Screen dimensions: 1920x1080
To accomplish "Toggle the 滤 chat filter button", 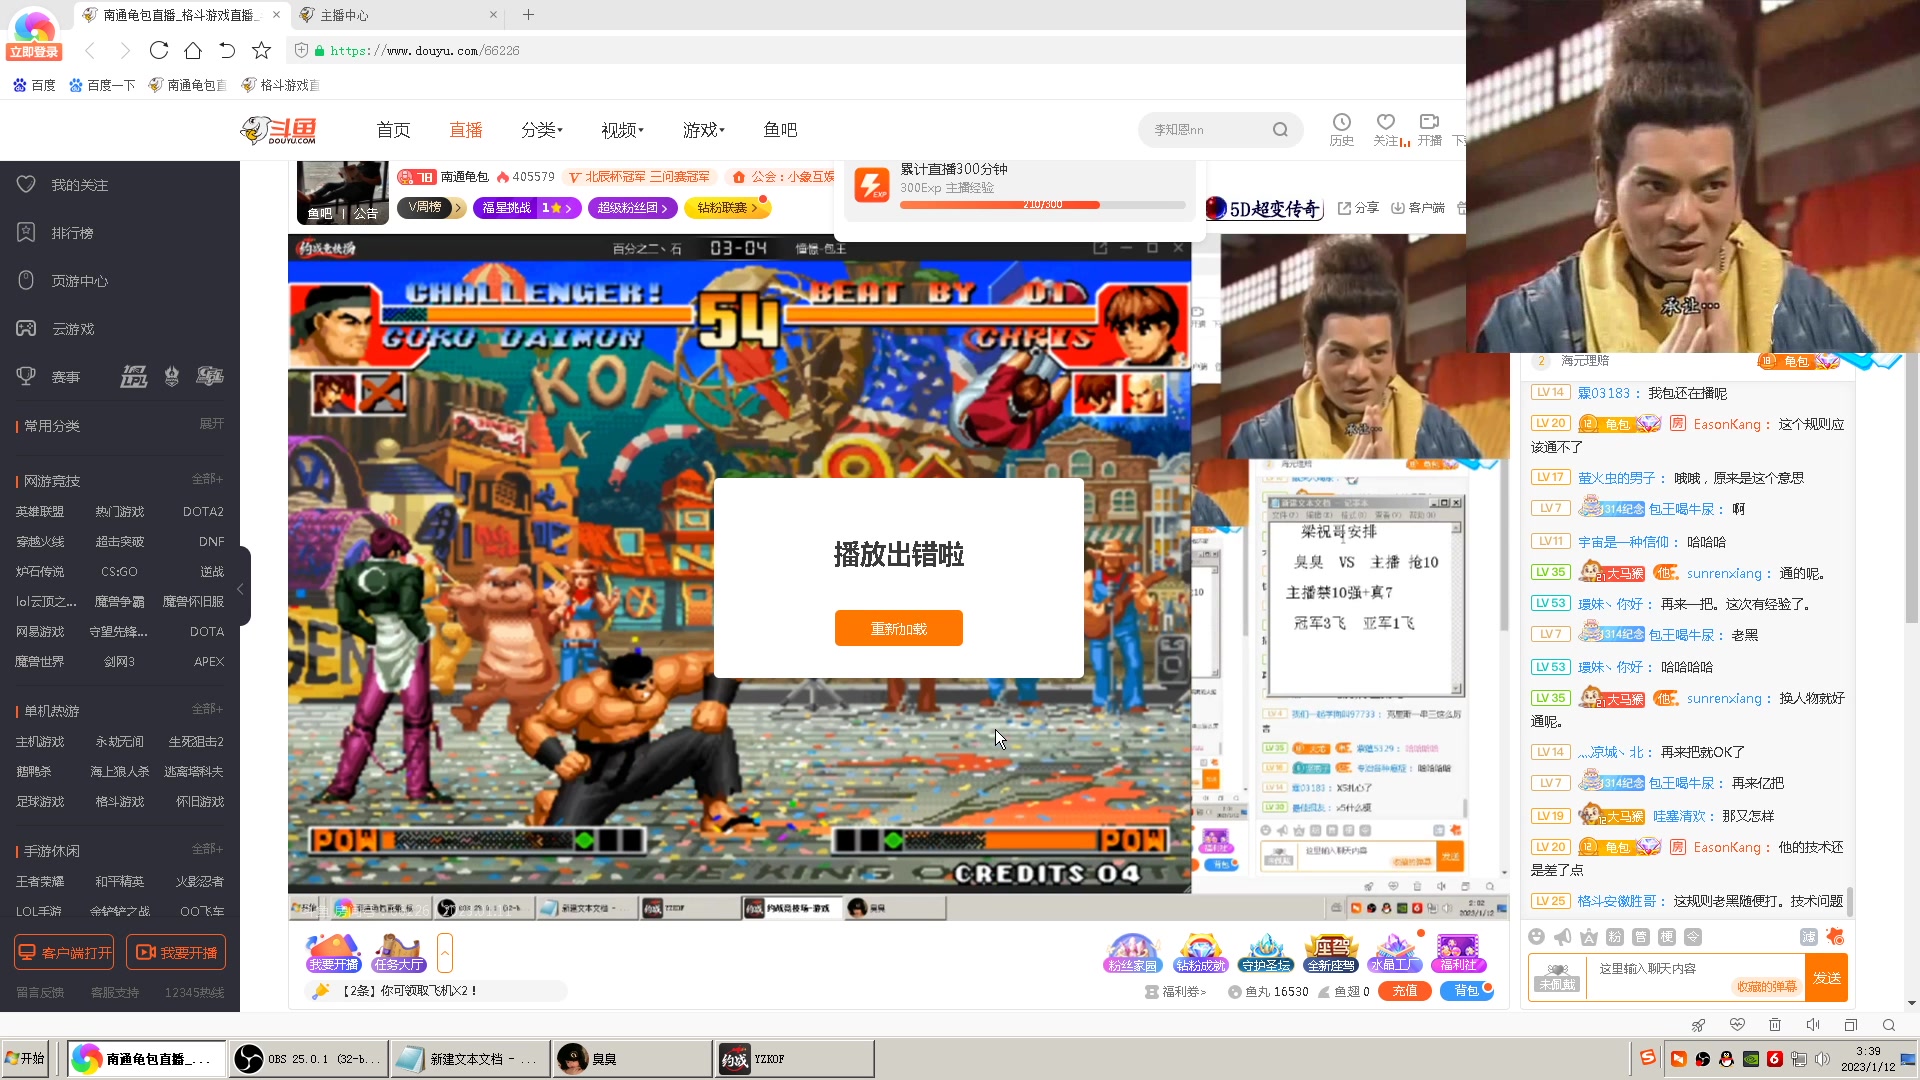I will [1809, 937].
